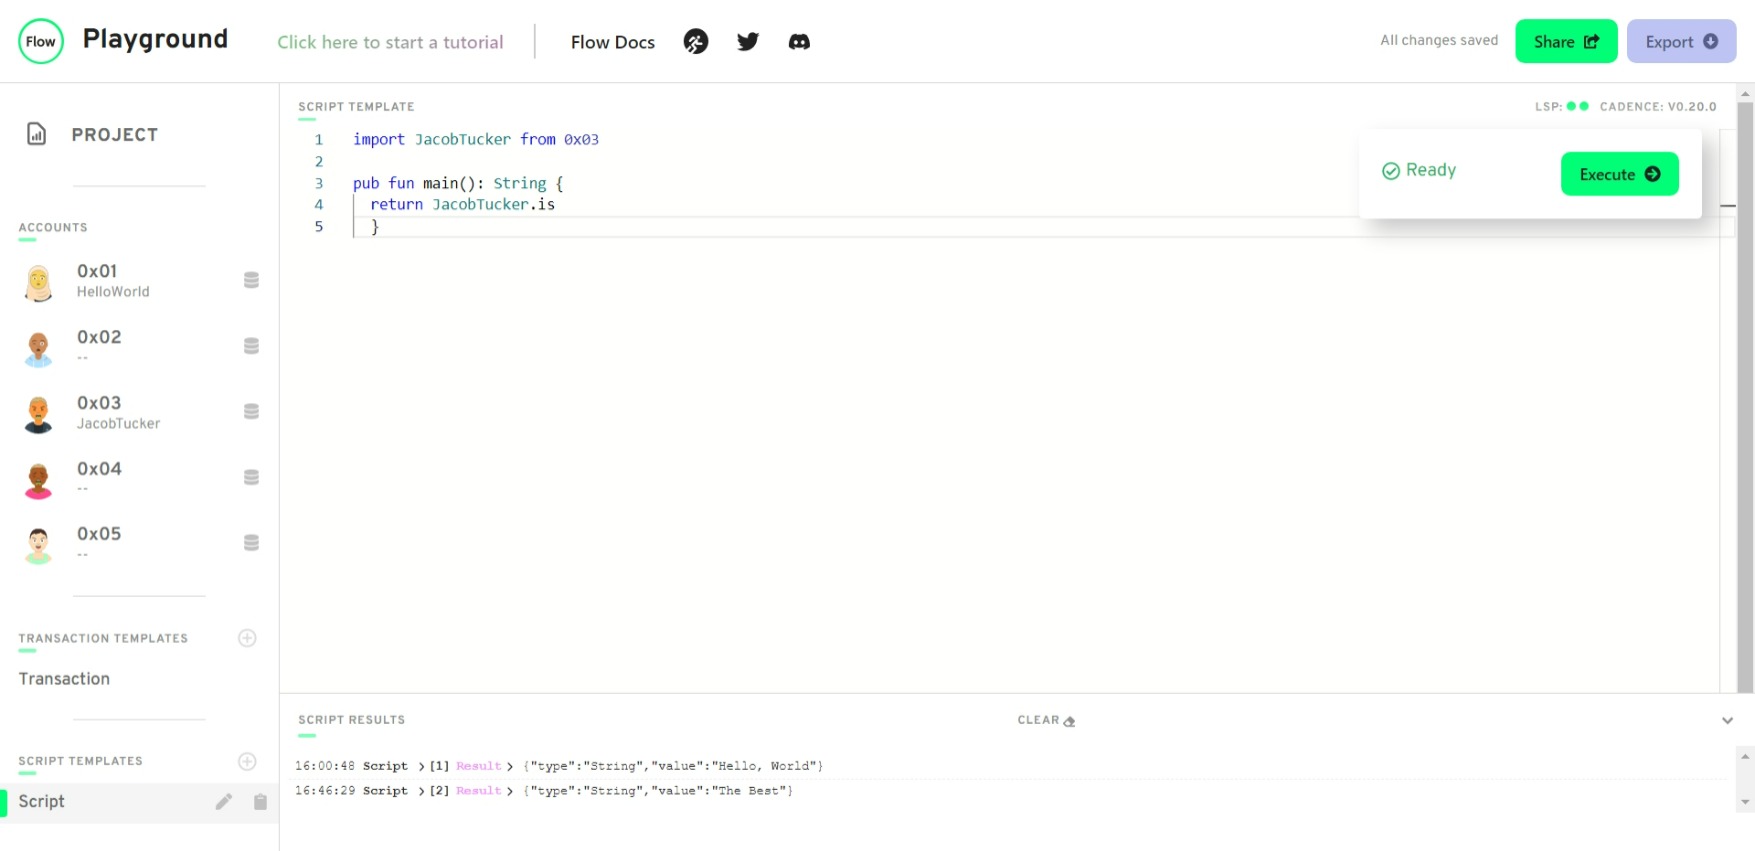Select the Transaction template
The height and width of the screenshot is (851, 1755).
tap(64, 678)
